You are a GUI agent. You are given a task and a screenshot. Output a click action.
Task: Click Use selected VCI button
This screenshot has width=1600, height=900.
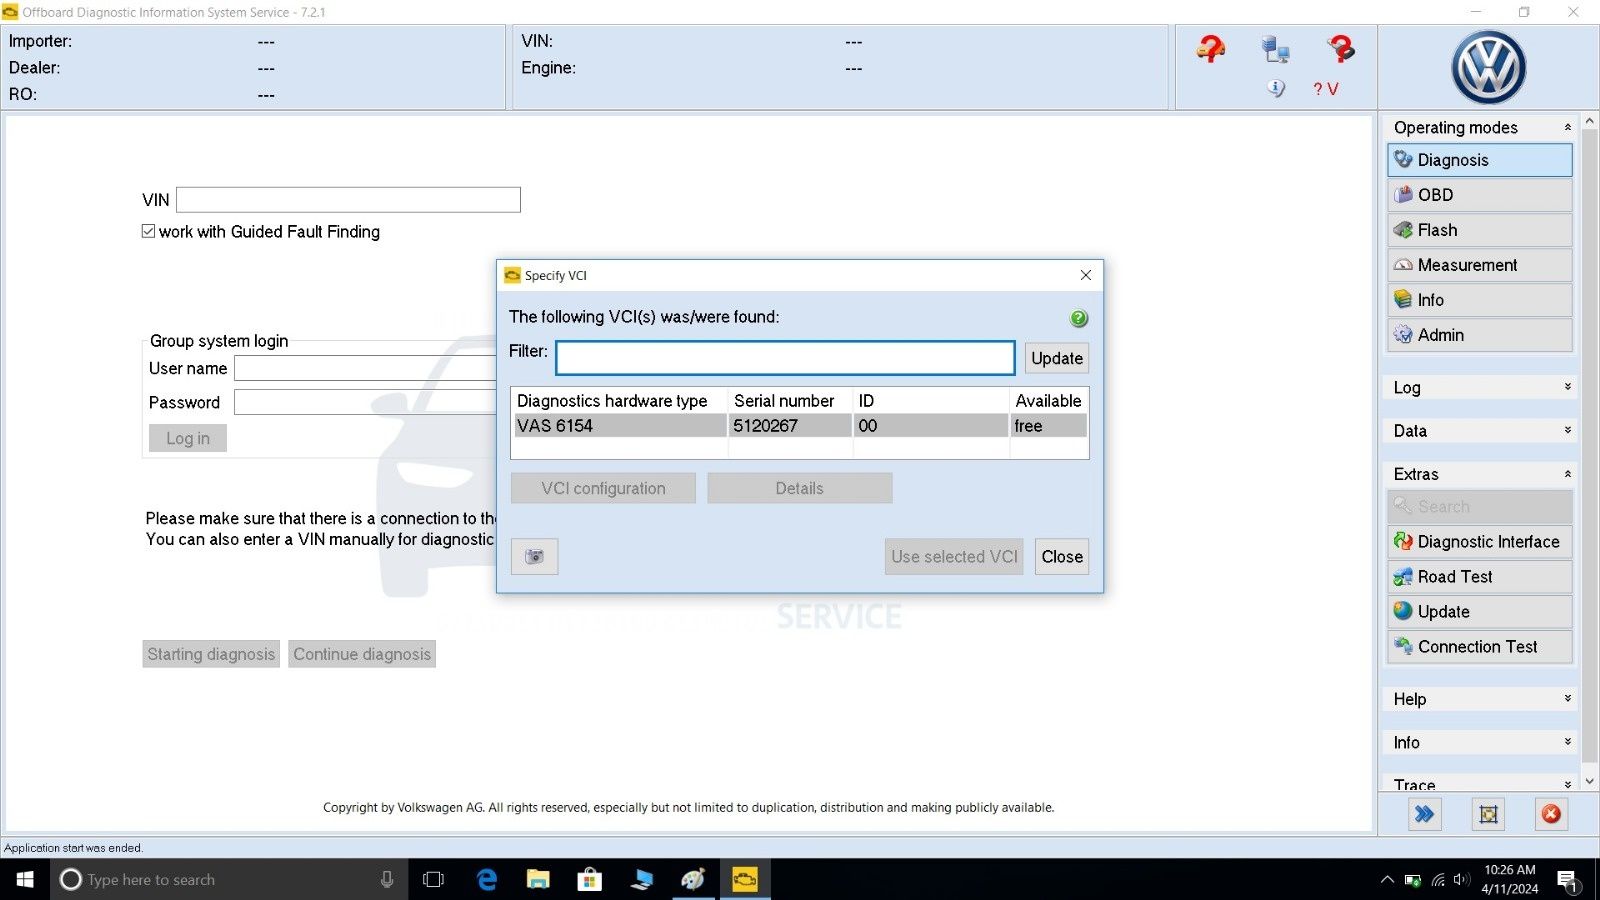[x=954, y=556]
